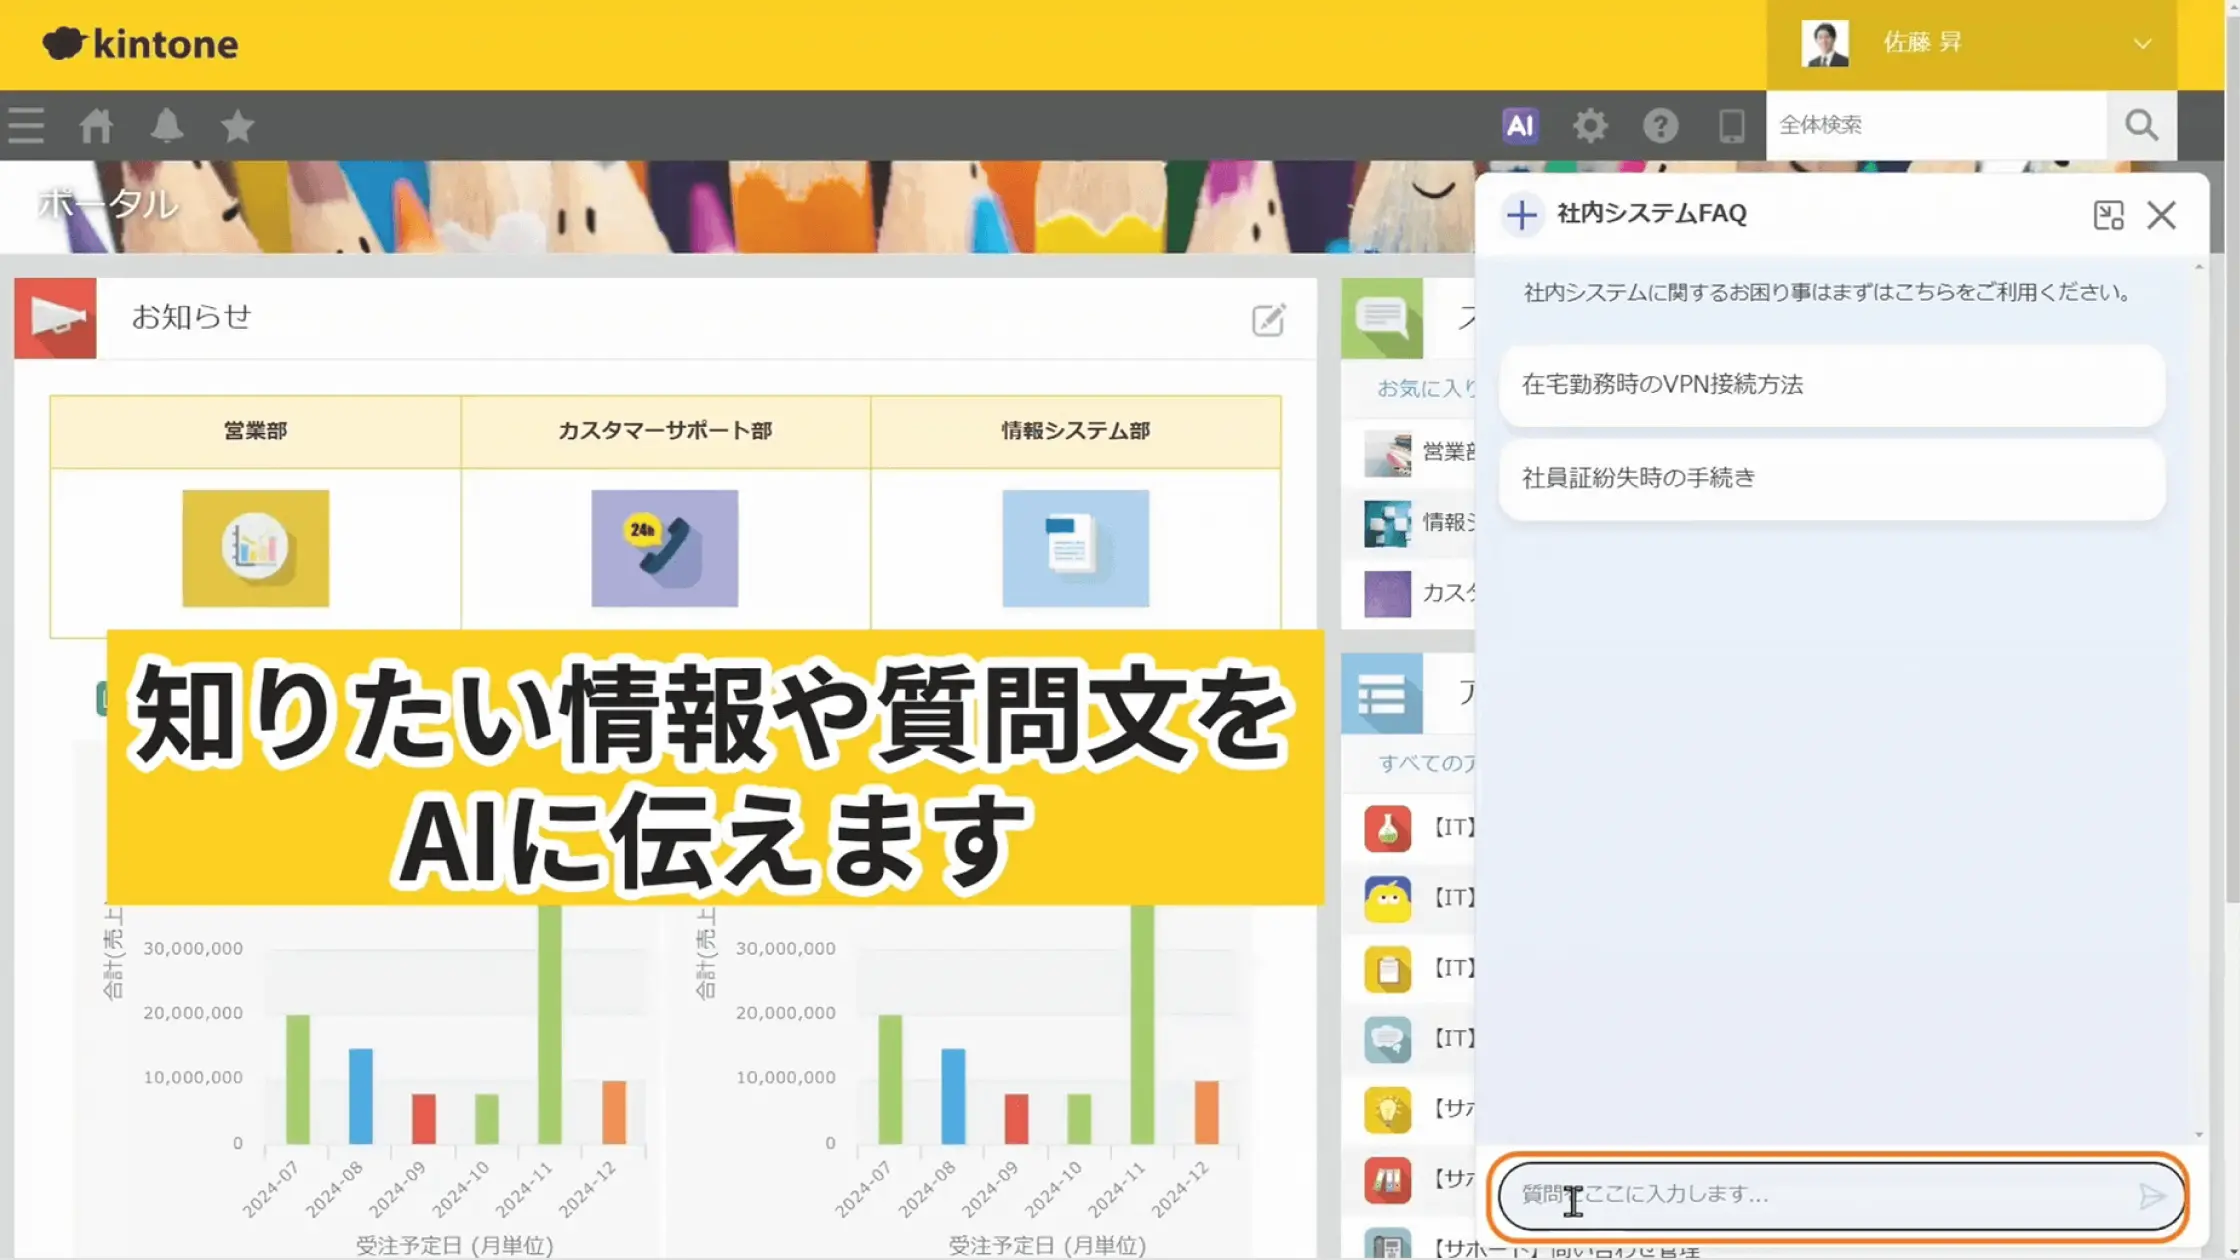
Task: Click the global search magnifier button
Action: pos(2141,125)
